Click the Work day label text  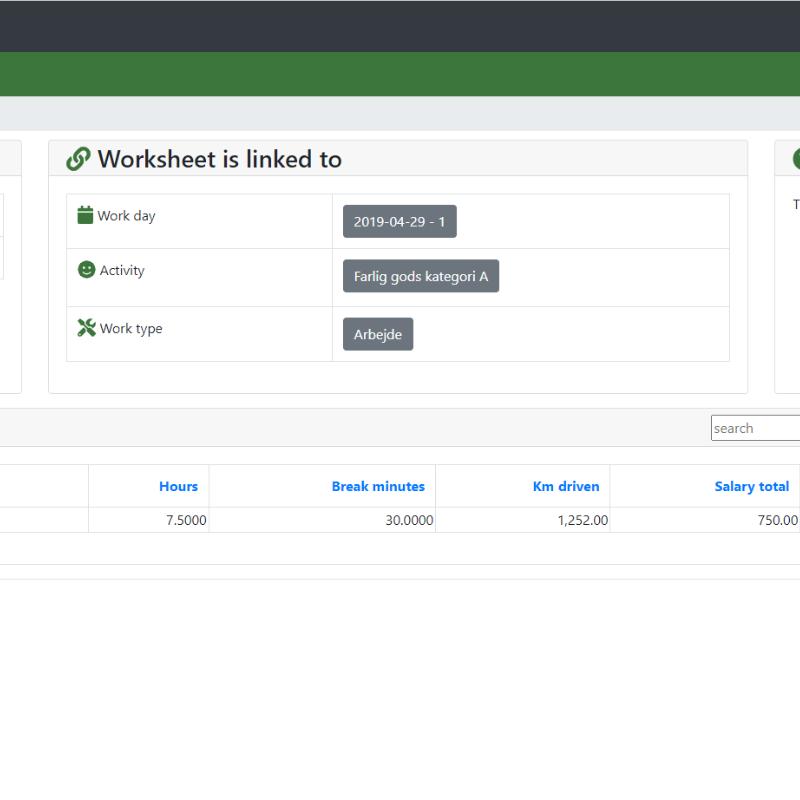point(126,215)
